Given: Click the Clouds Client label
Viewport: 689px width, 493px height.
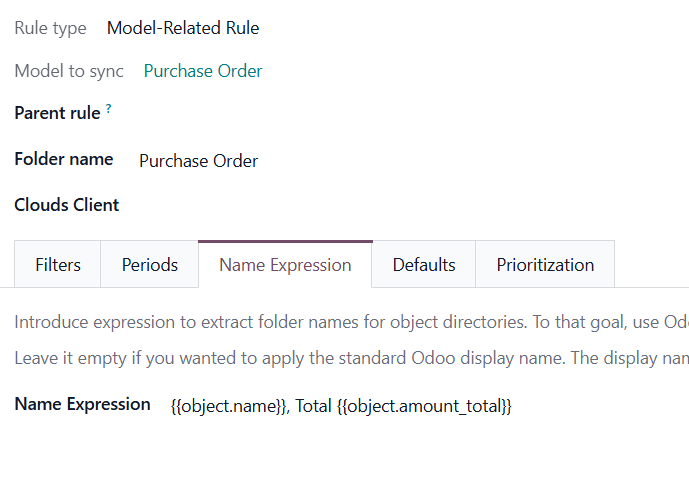Looking at the screenshot, I should coord(66,205).
